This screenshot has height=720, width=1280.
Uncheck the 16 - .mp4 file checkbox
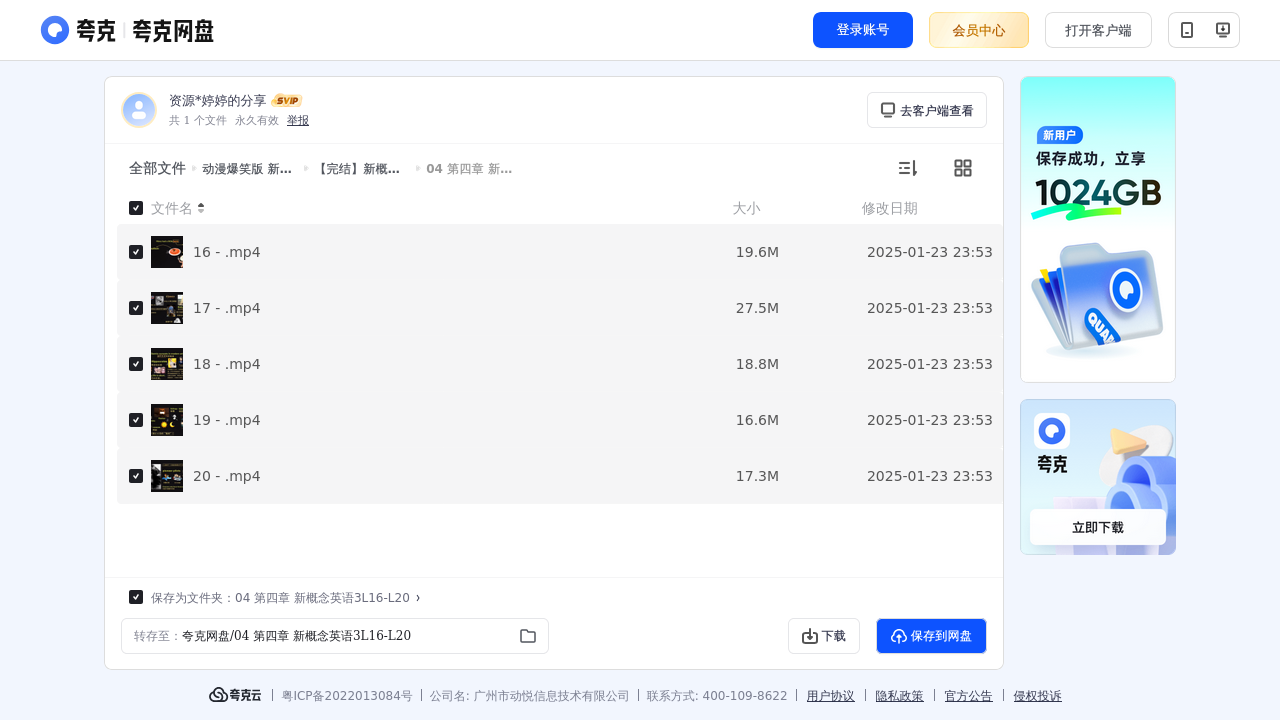coord(136,252)
